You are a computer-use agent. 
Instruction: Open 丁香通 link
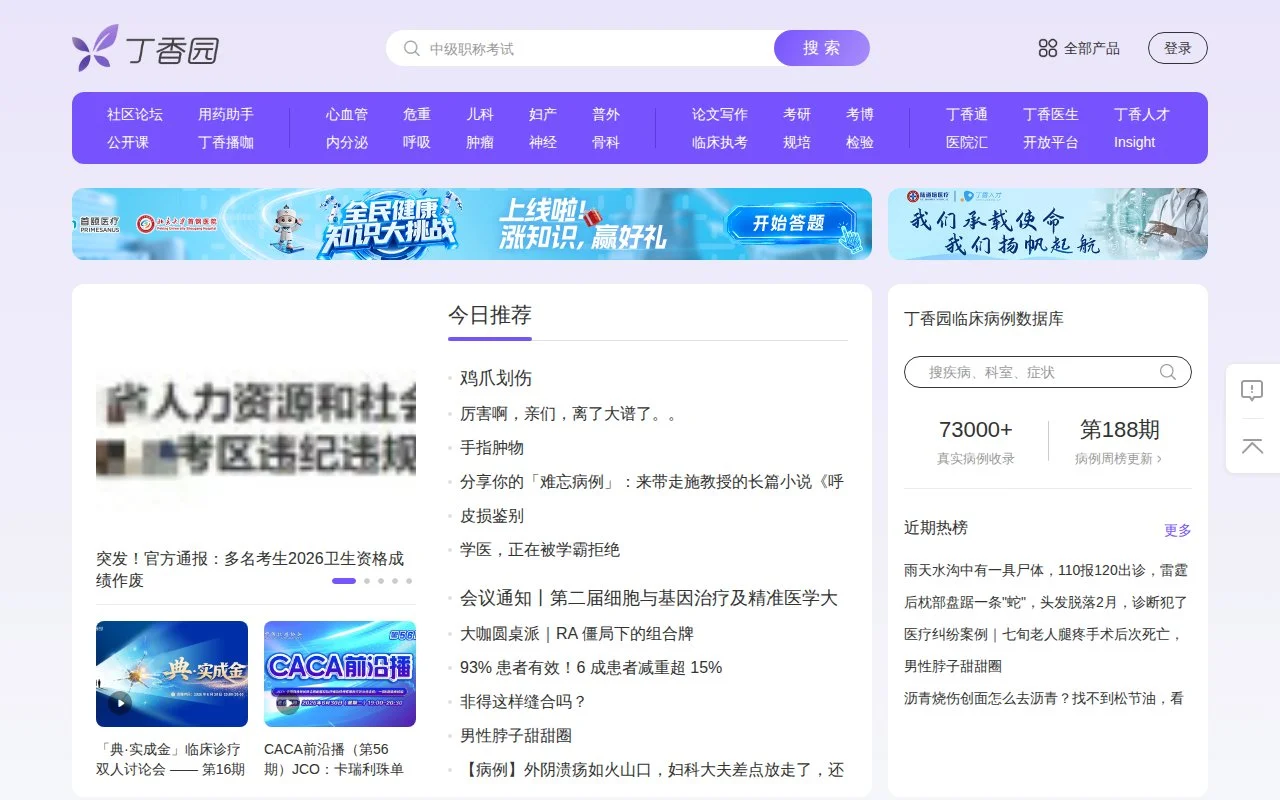pyautogui.click(x=967, y=114)
